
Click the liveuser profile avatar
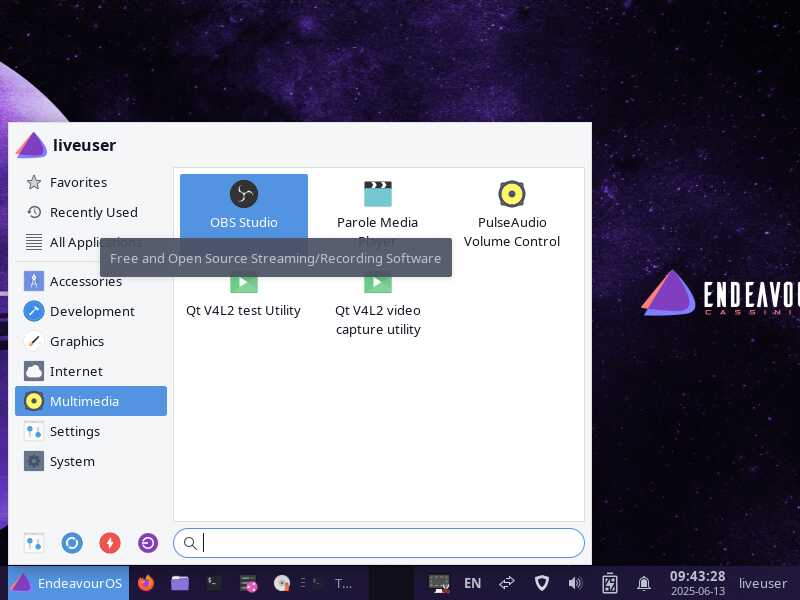coord(32,145)
